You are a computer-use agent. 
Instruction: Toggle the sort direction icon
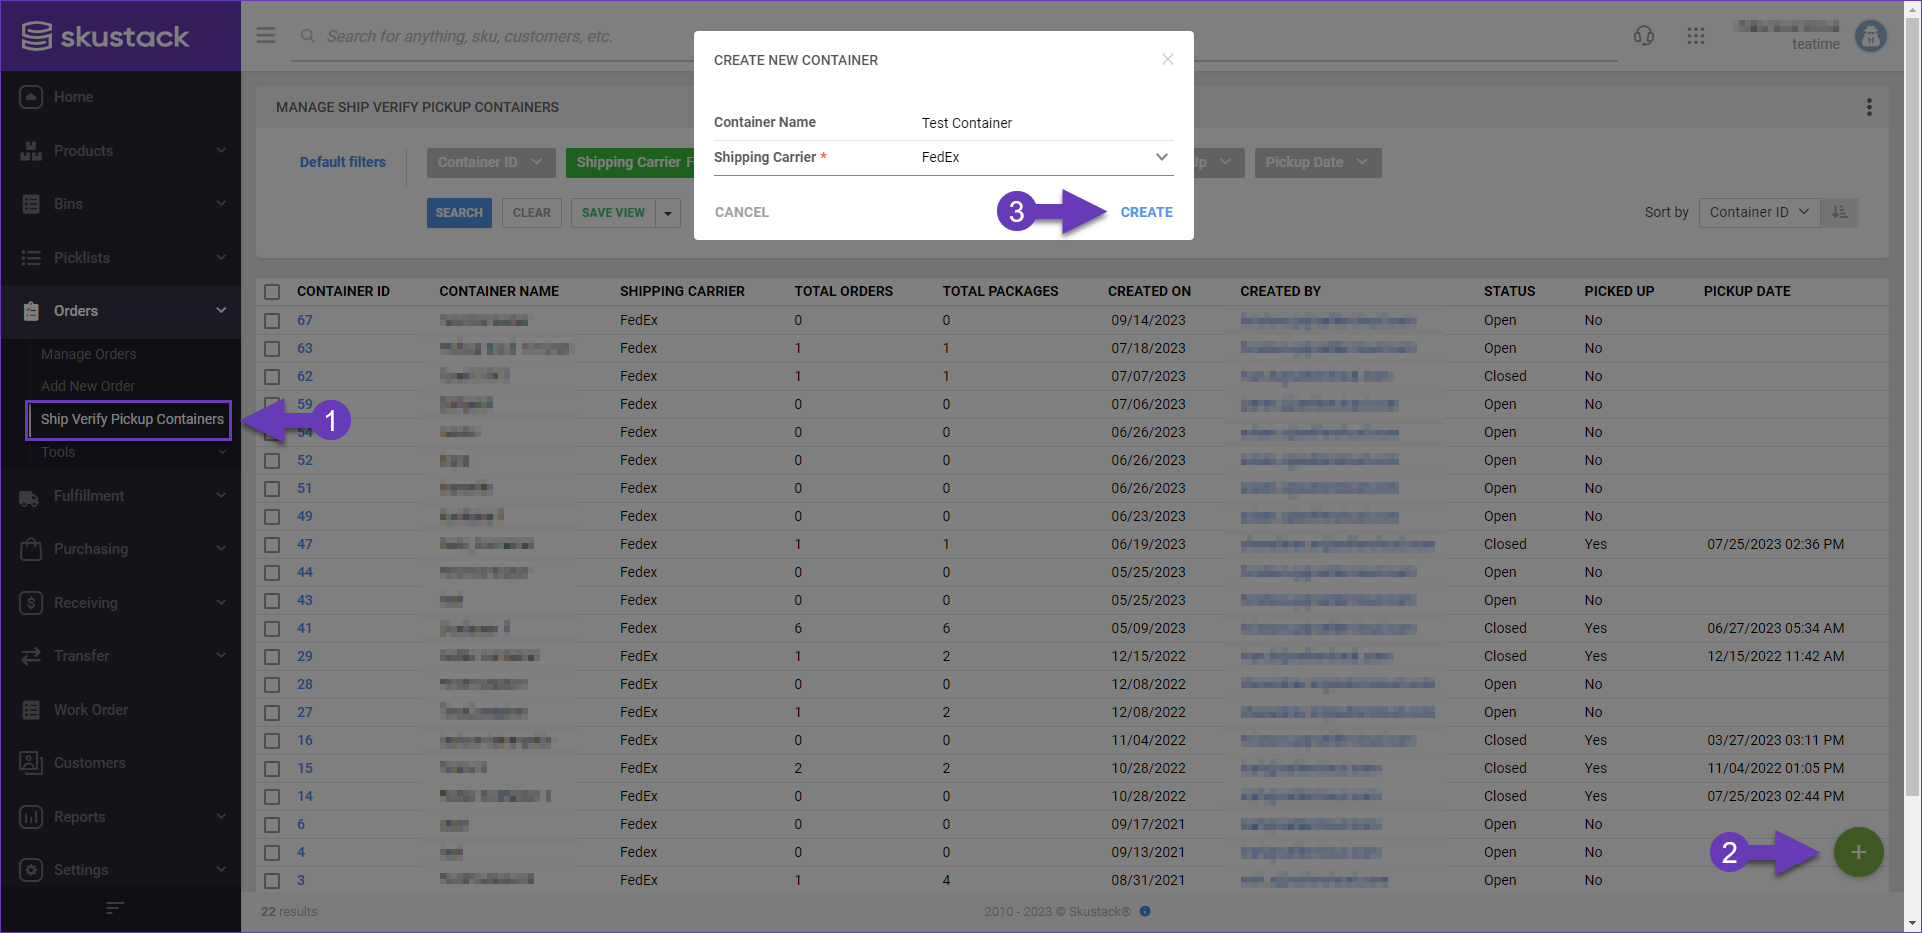coord(1840,212)
